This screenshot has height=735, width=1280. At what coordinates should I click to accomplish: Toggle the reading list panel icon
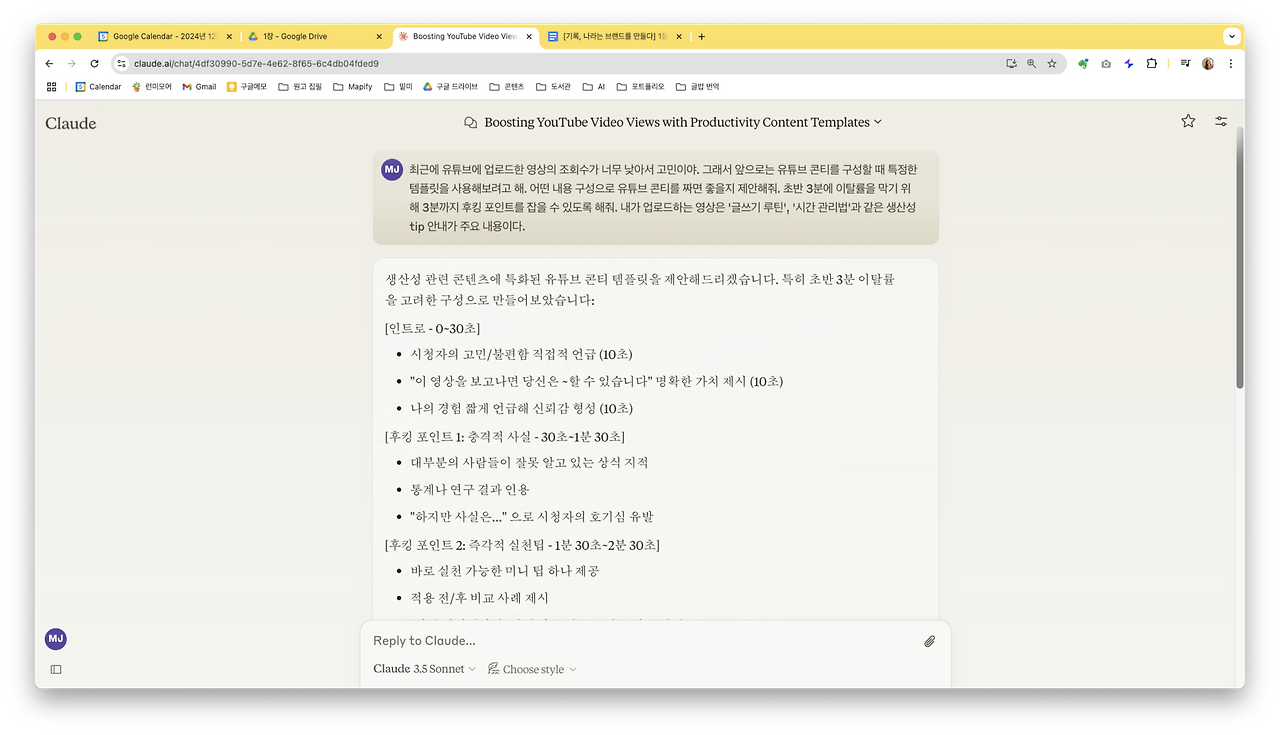tap(1183, 62)
